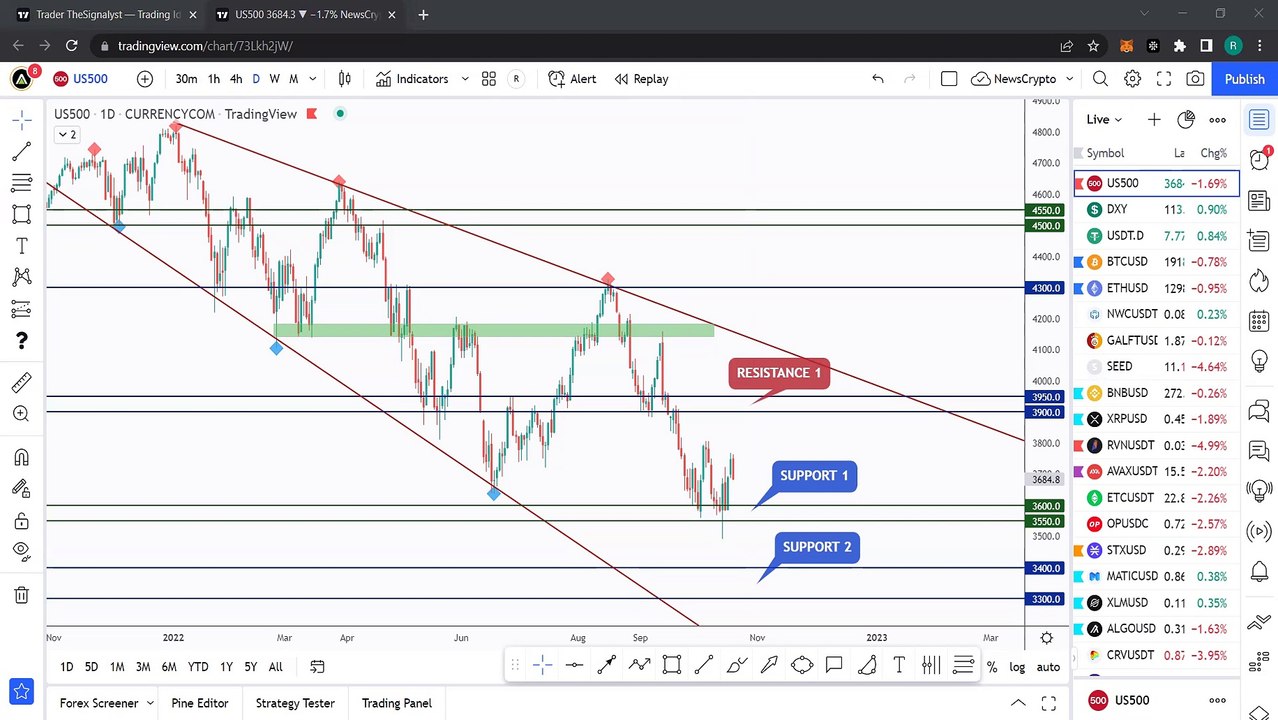The width and height of the screenshot is (1278, 720).
Task: Open chart settings gear in top toolbar
Action: coord(1132,79)
